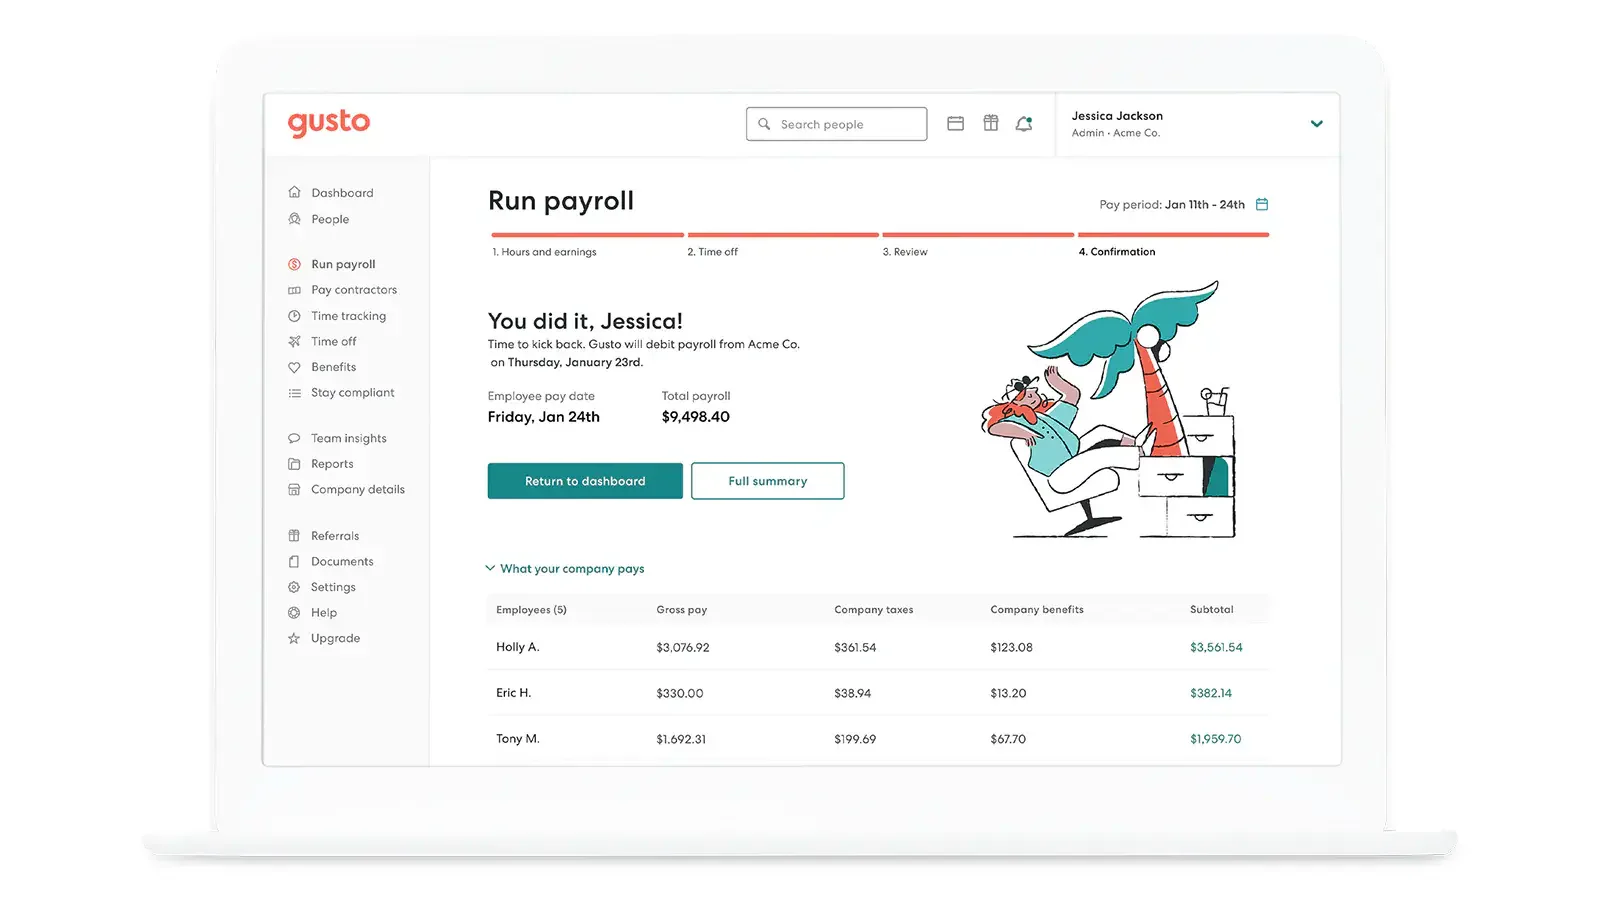Open Settings gear icon in sidebar

click(x=294, y=587)
